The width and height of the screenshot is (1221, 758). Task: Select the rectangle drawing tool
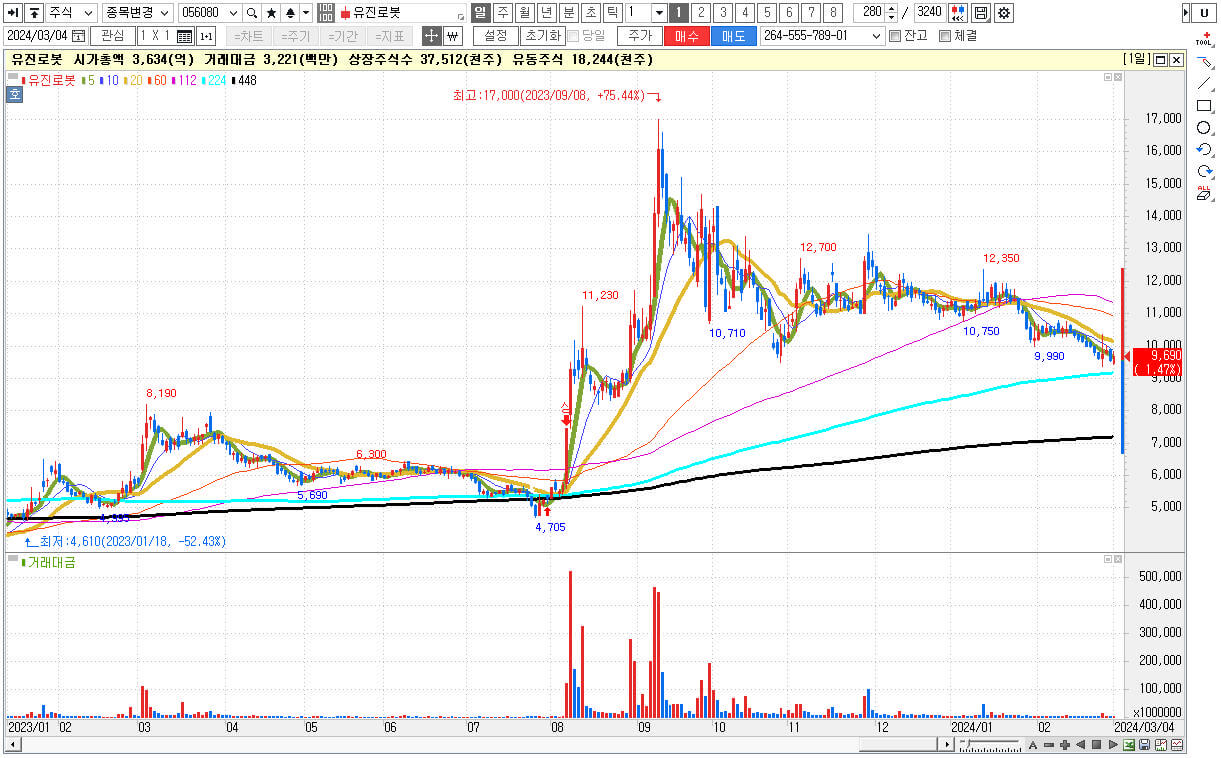1205,106
